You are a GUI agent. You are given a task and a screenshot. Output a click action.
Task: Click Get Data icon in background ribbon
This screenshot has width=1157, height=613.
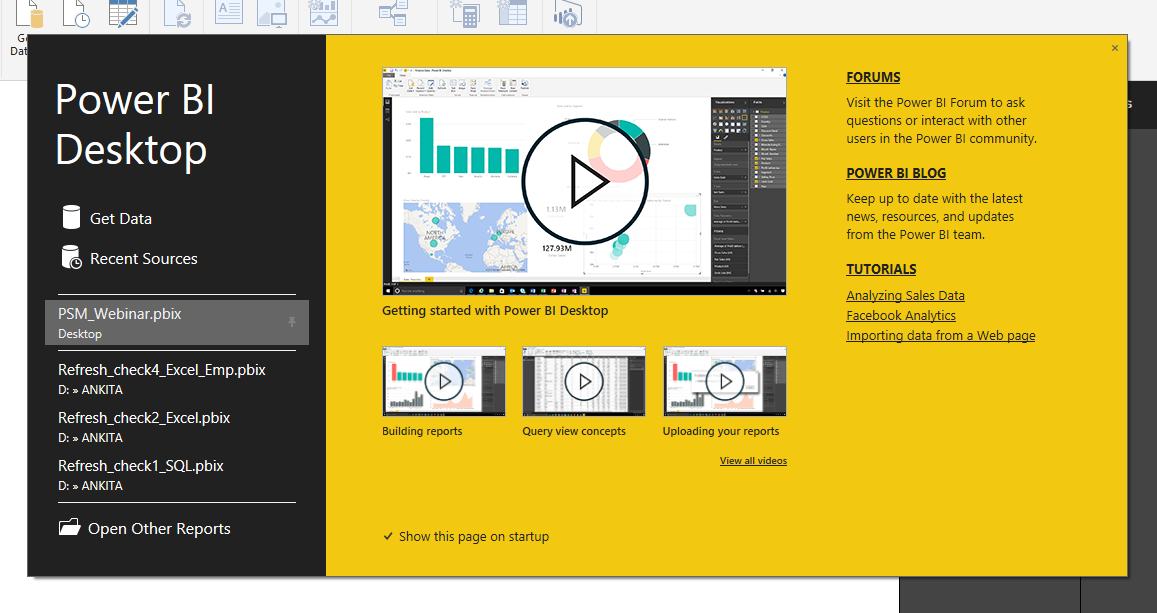coord(30,14)
